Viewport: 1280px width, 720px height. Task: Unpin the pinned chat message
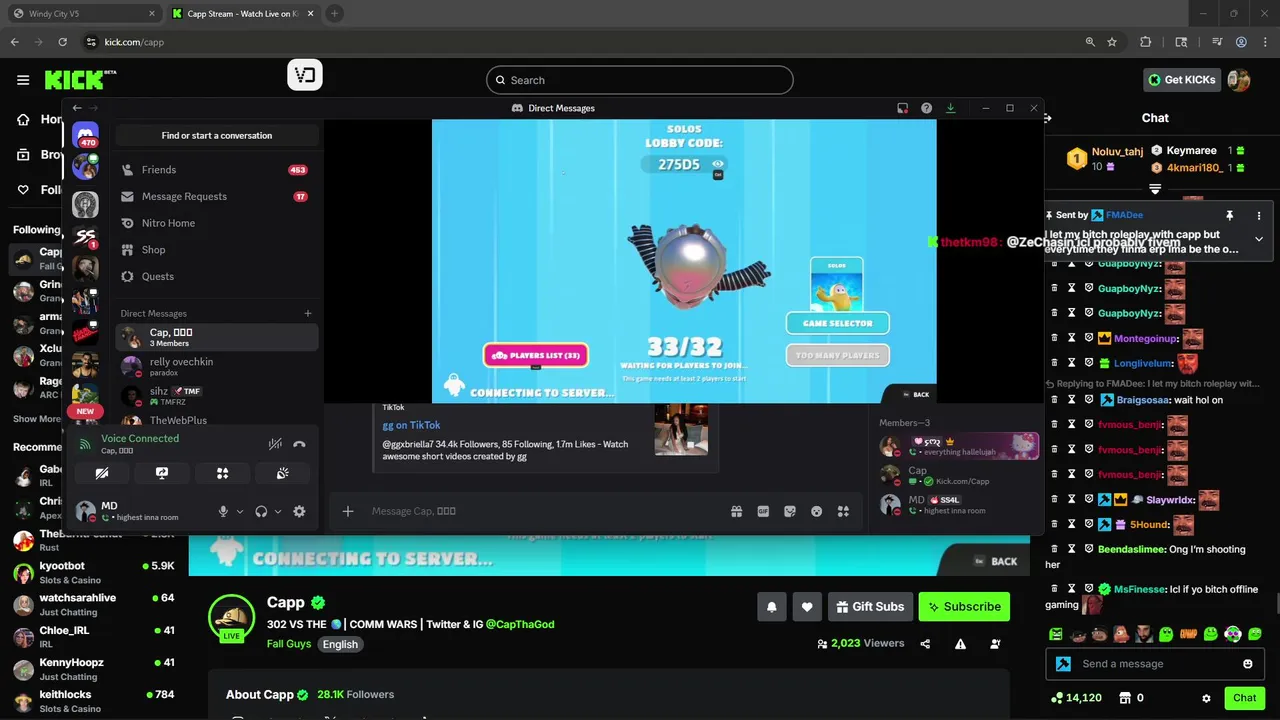(x=1229, y=215)
